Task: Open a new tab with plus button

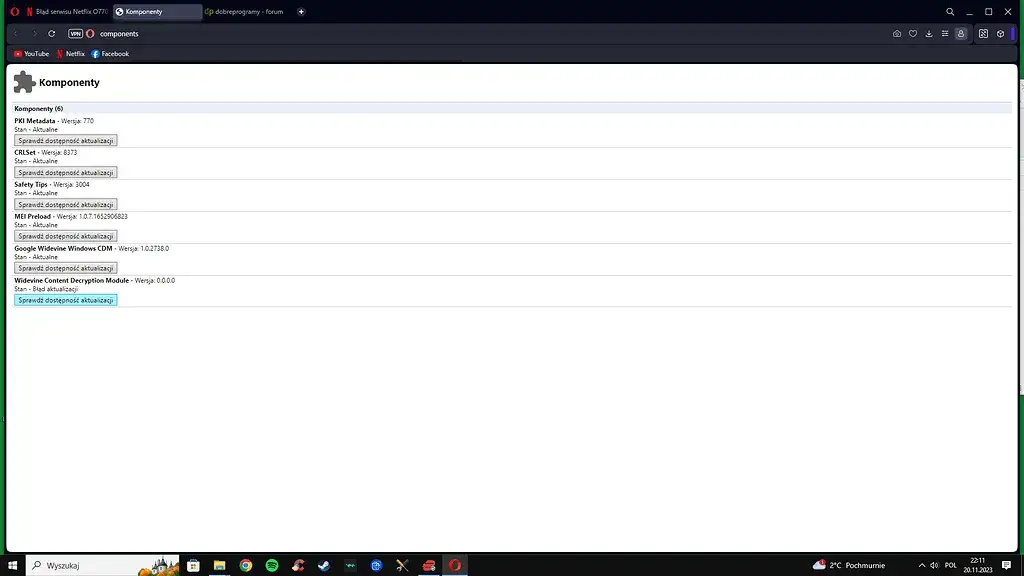Action: point(301,12)
